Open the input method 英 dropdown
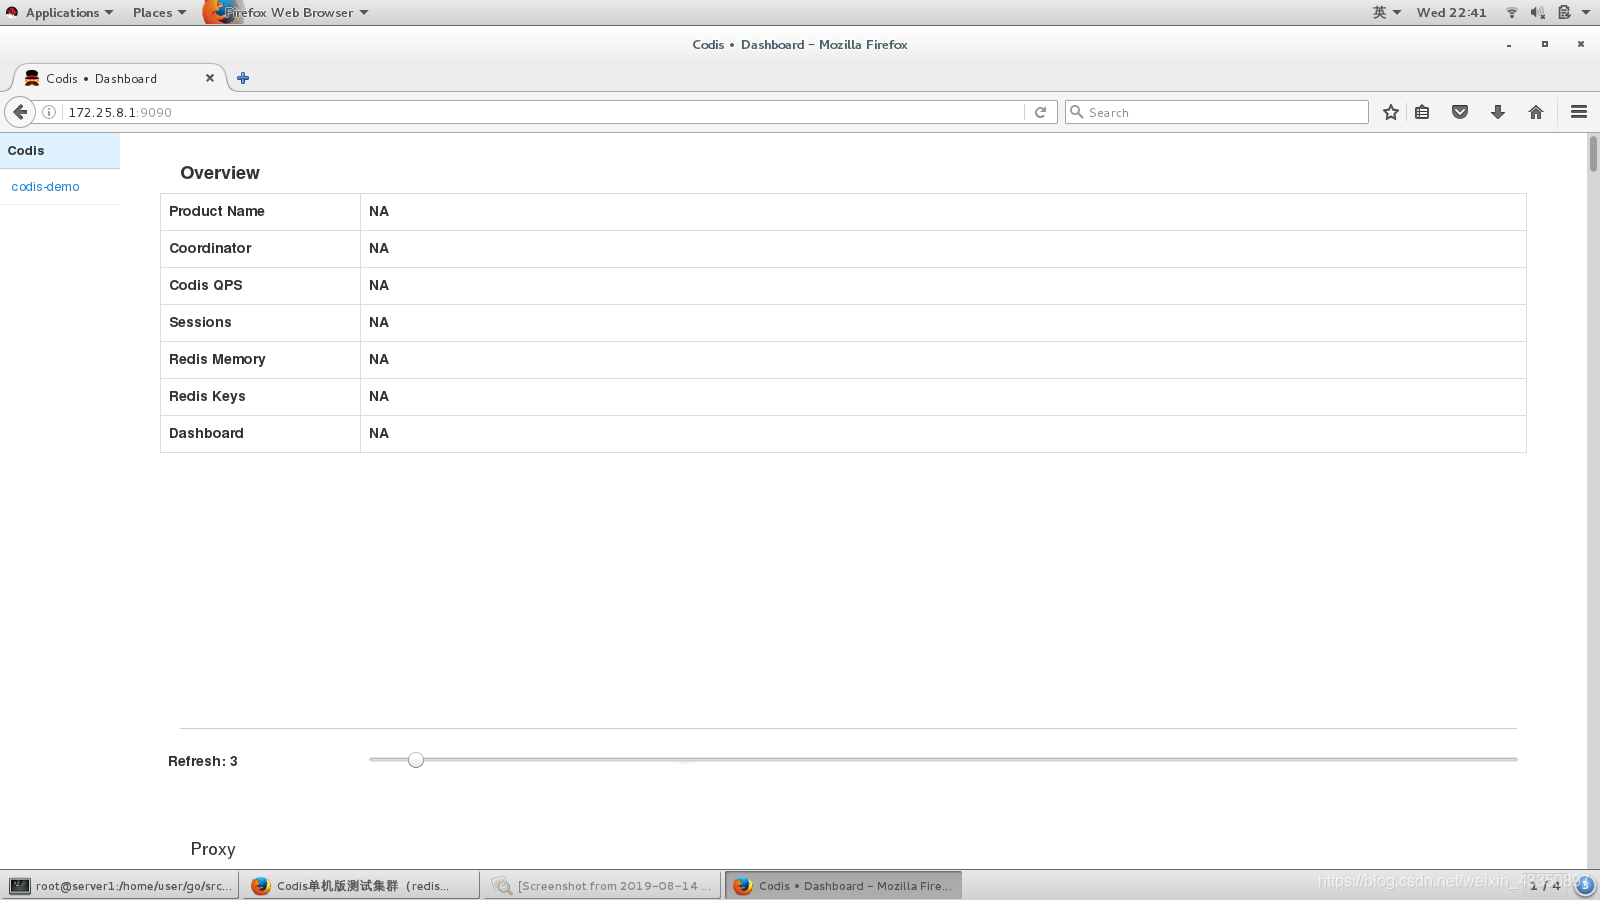1600x900 pixels. 1386,12
